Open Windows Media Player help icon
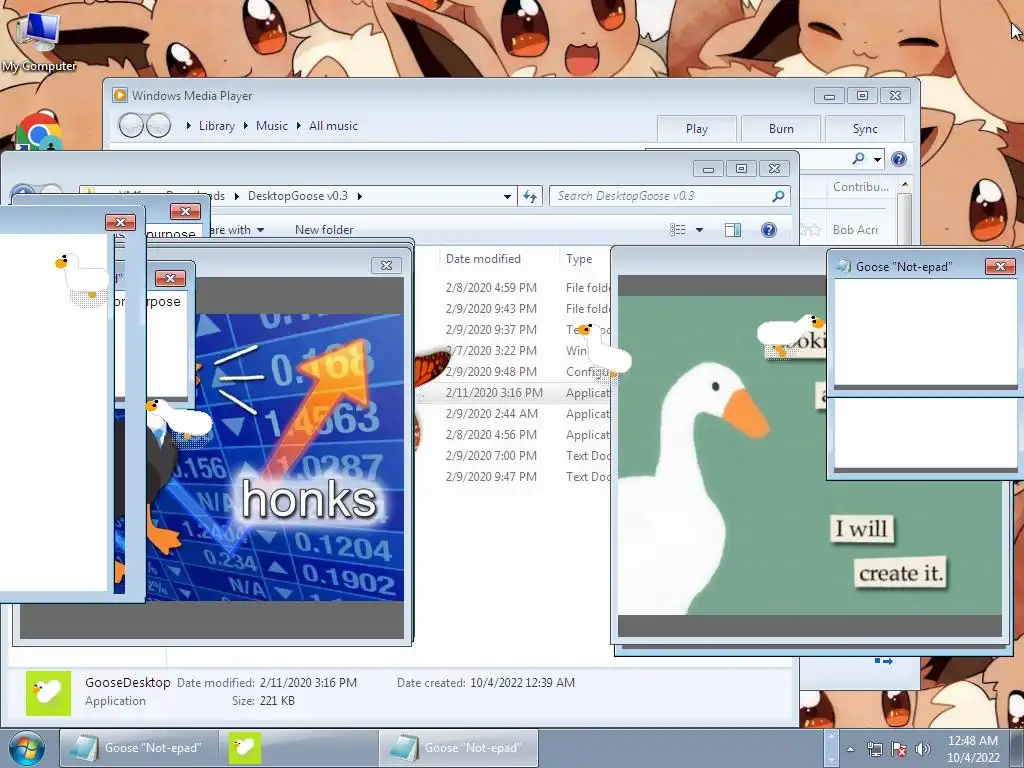Screen dimensions: 1024x768 click(x=899, y=159)
